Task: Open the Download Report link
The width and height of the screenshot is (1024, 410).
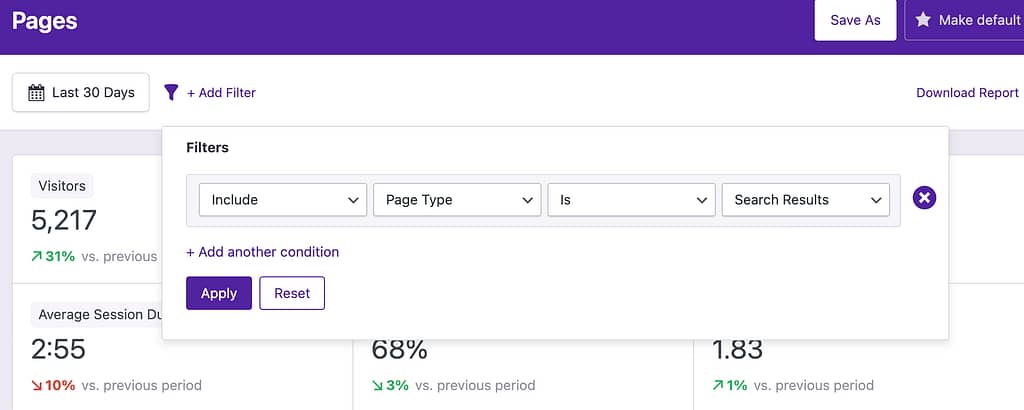Action: (x=967, y=93)
